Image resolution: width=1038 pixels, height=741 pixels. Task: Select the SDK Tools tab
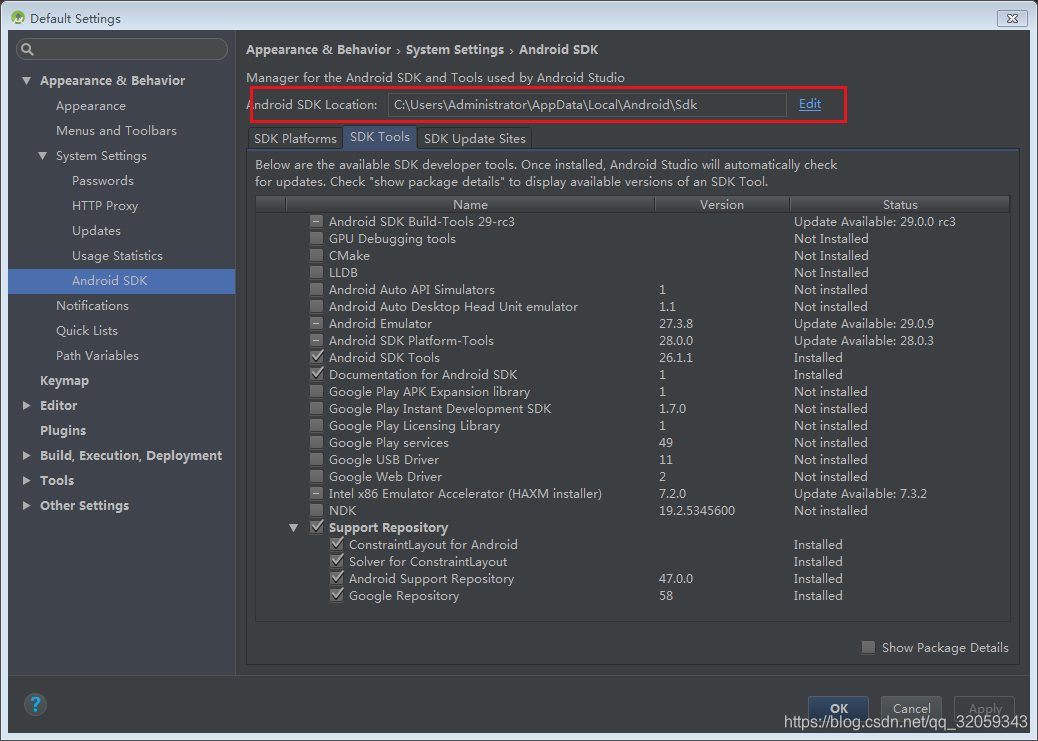380,137
